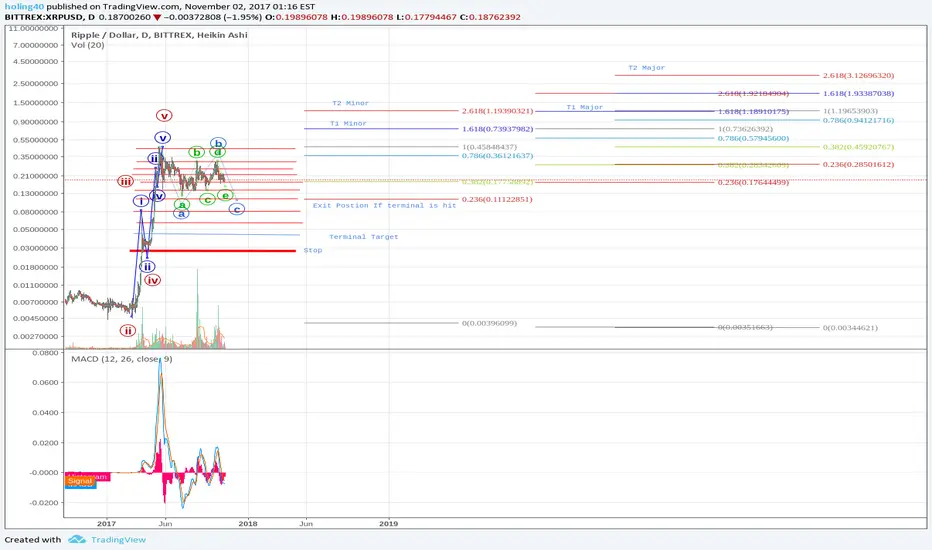Click the T1 Major target label
This screenshot has height=550, width=932.
(x=585, y=107)
